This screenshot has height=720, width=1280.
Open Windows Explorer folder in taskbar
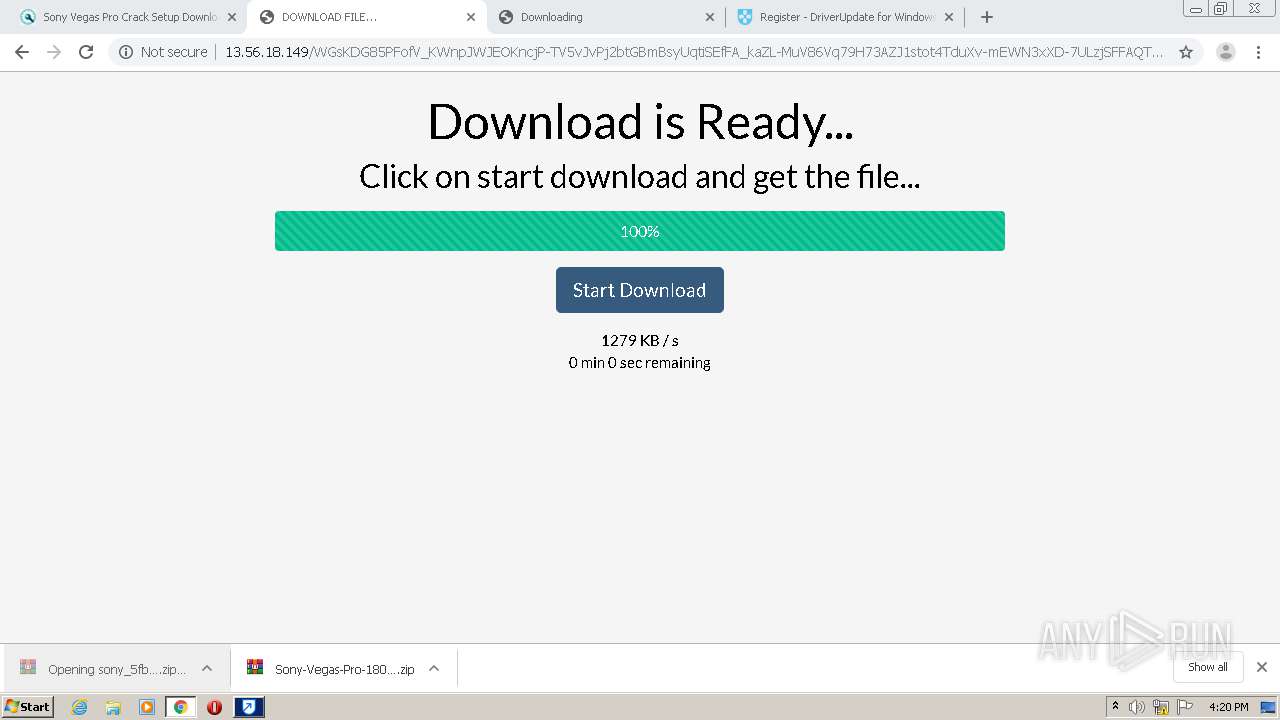(113, 707)
